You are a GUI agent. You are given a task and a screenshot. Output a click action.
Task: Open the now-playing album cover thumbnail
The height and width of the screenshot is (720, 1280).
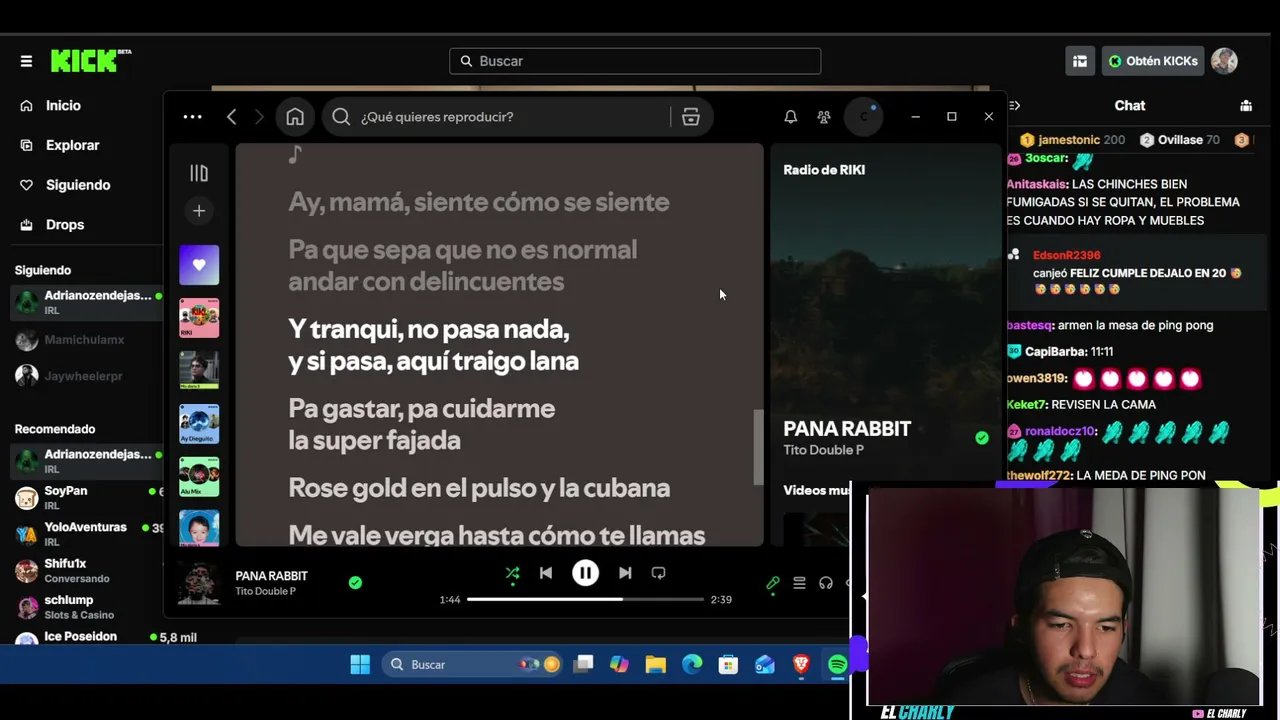click(198, 583)
